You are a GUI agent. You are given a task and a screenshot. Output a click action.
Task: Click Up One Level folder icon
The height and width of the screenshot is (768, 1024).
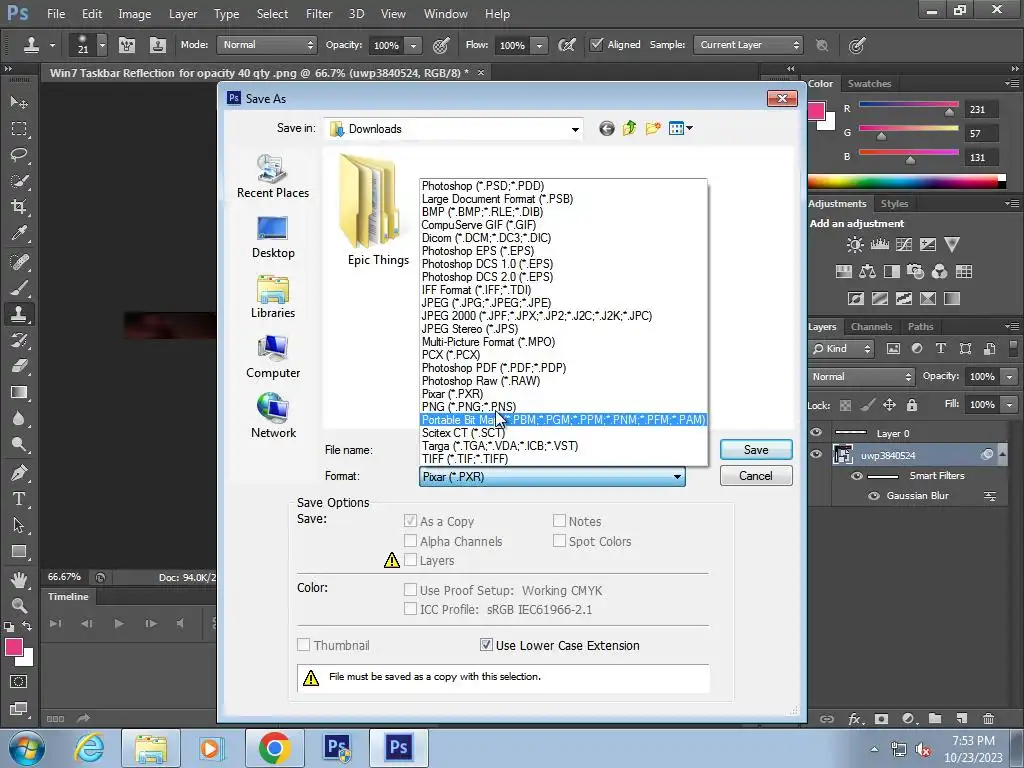pyautogui.click(x=630, y=129)
